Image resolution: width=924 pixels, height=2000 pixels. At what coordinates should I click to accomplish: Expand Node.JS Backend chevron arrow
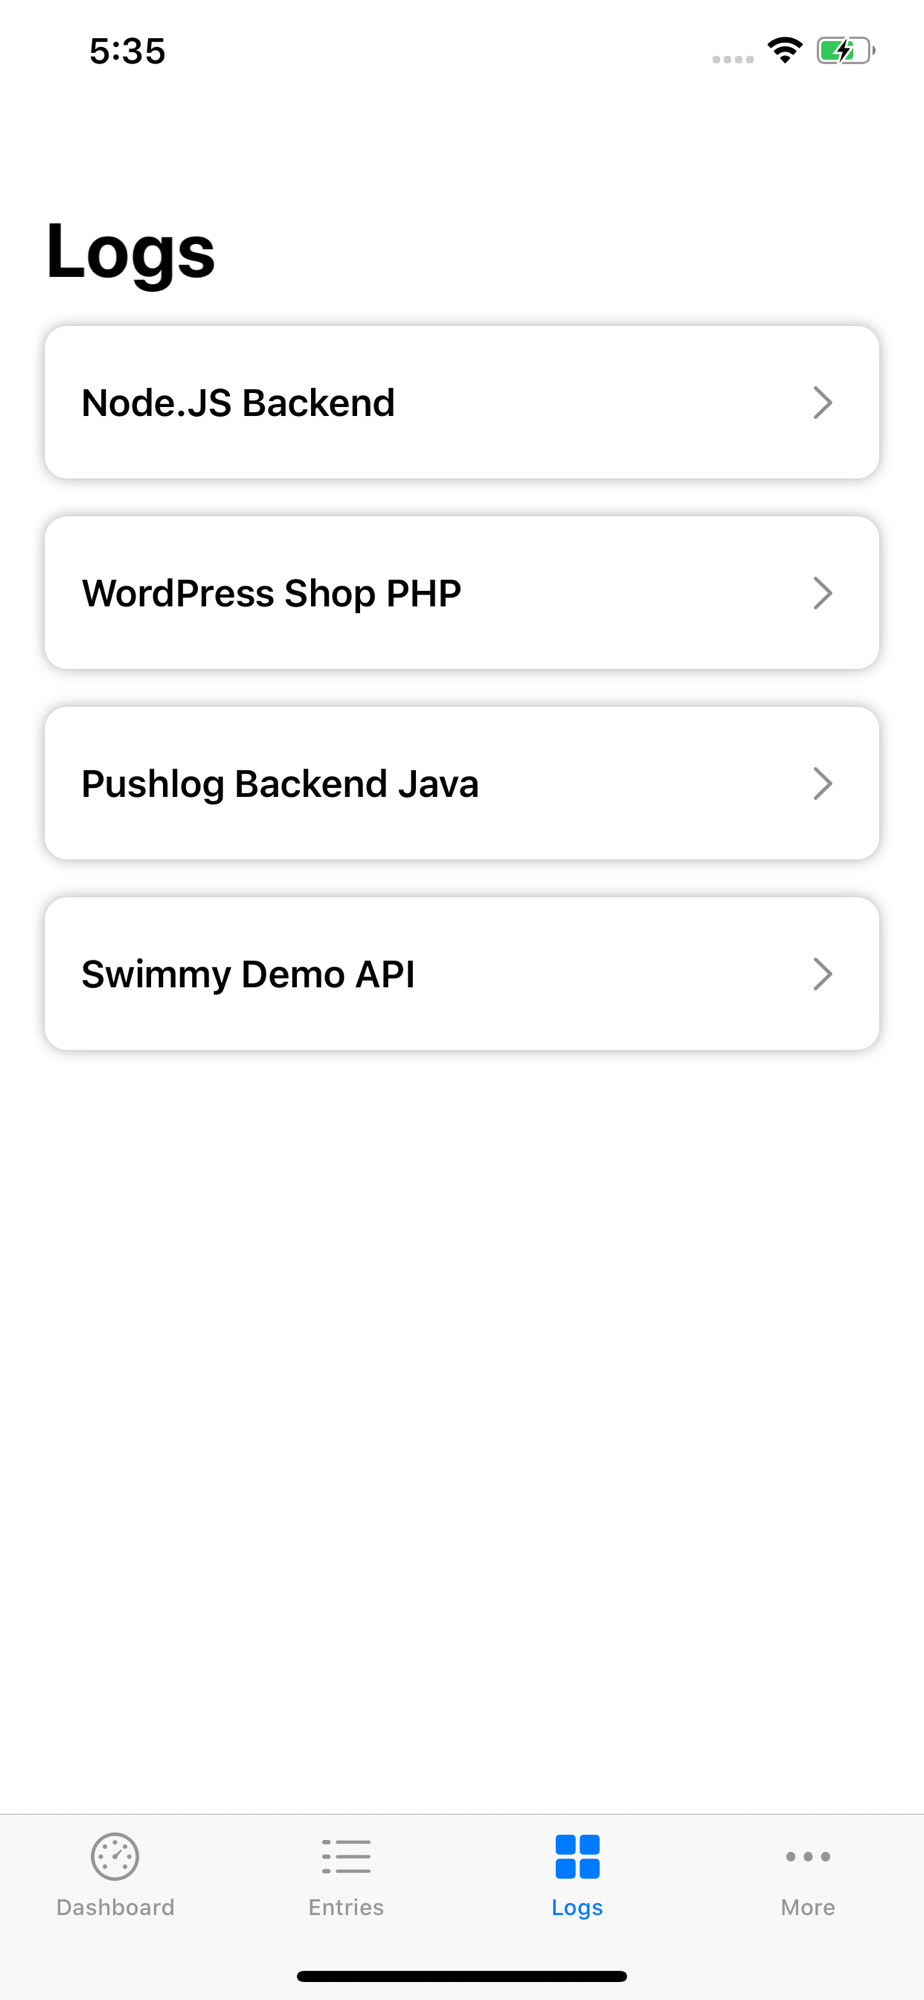coord(822,403)
